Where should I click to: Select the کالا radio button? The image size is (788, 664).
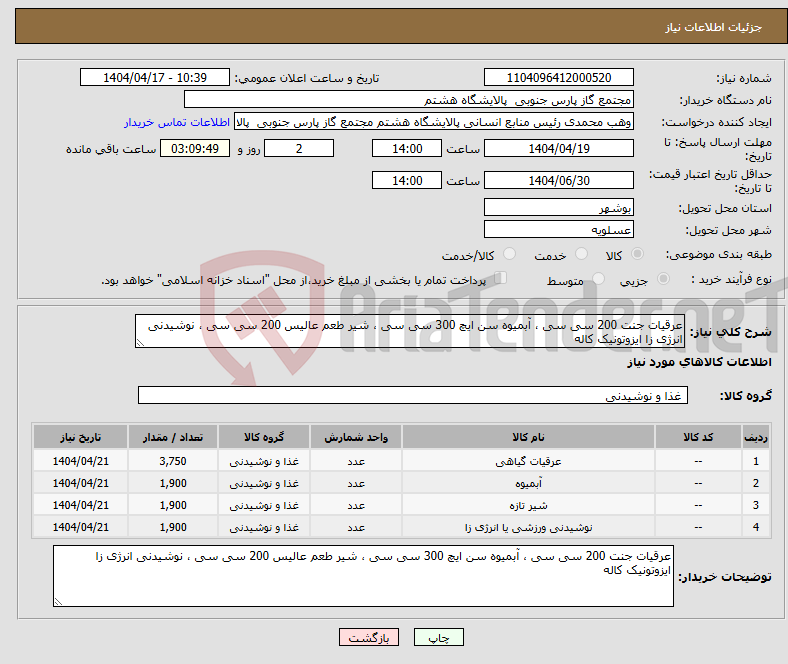pos(637,254)
